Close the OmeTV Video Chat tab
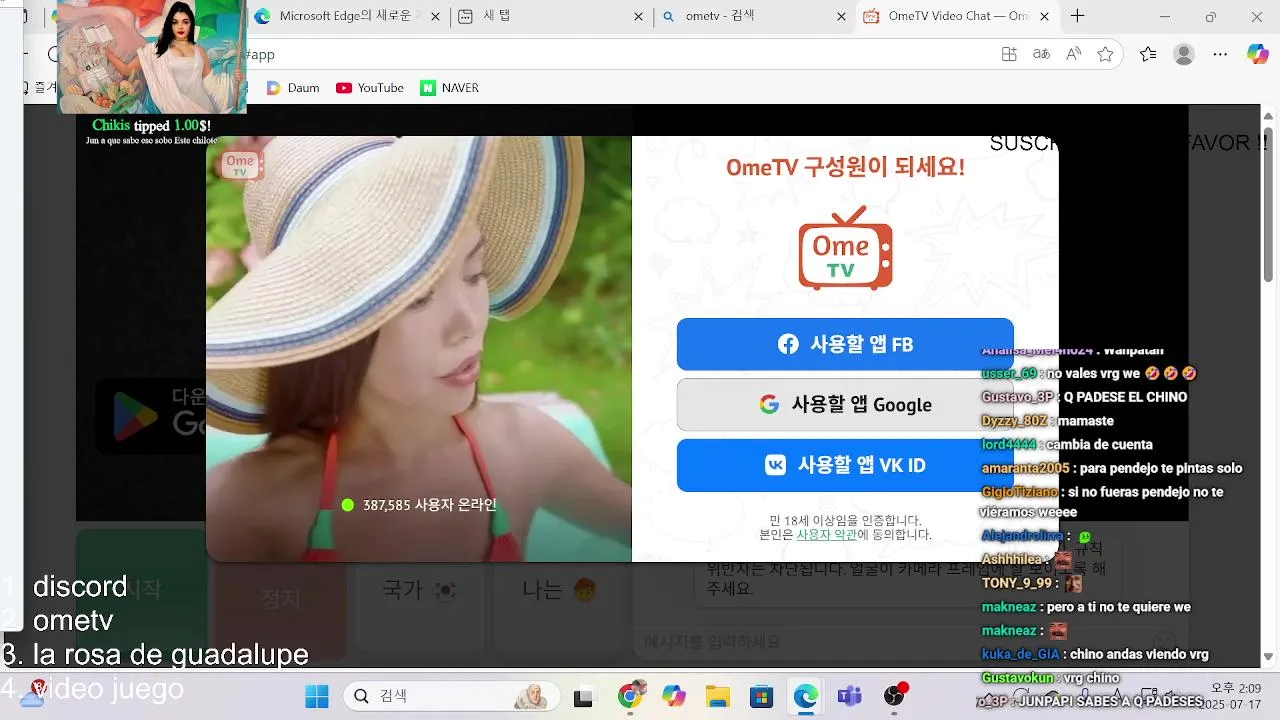This screenshot has width=1280, height=720. [x=1045, y=16]
